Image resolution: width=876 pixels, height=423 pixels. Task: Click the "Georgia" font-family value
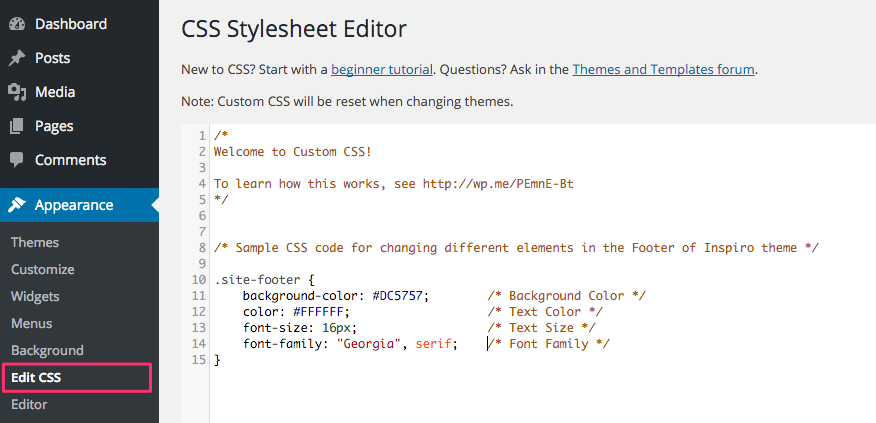(x=369, y=344)
